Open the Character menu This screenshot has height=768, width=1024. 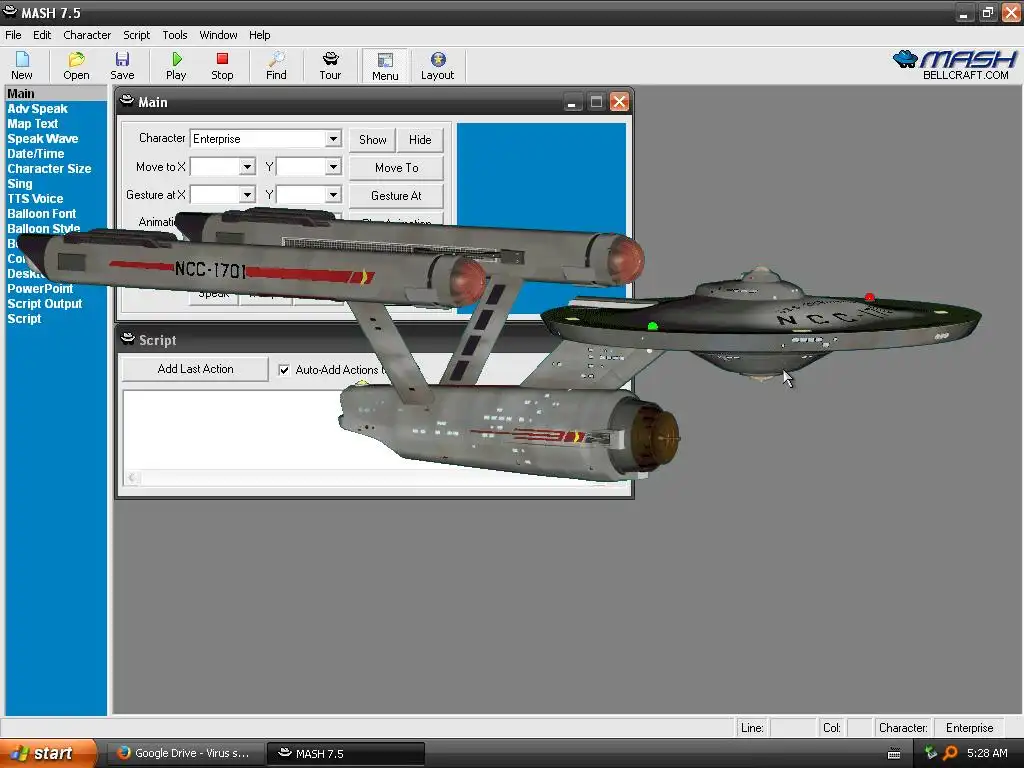[87, 35]
